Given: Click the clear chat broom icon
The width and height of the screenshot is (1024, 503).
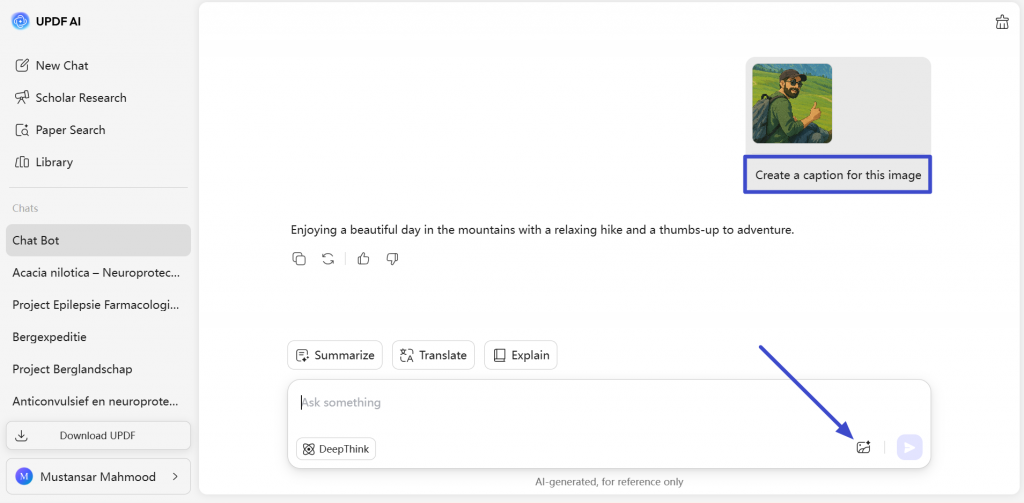Looking at the screenshot, I should click(x=1002, y=22).
